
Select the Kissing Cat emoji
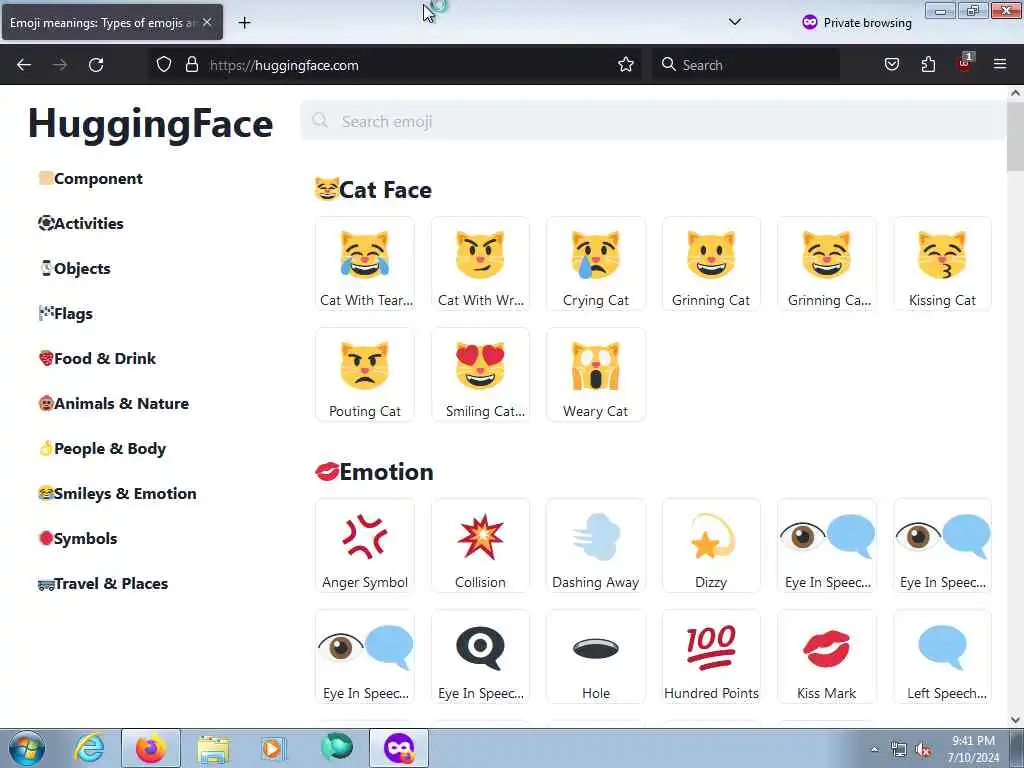(x=942, y=264)
